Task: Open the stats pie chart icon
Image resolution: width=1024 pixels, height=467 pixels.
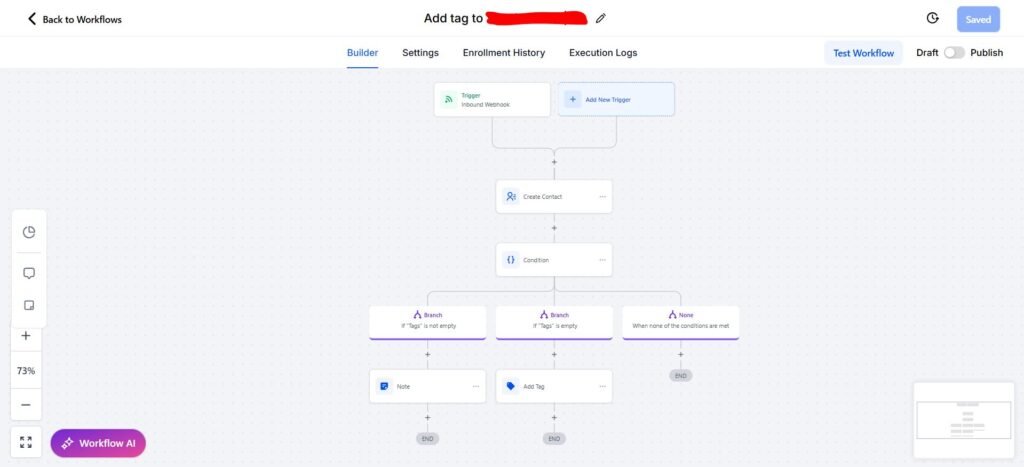Action: point(29,232)
